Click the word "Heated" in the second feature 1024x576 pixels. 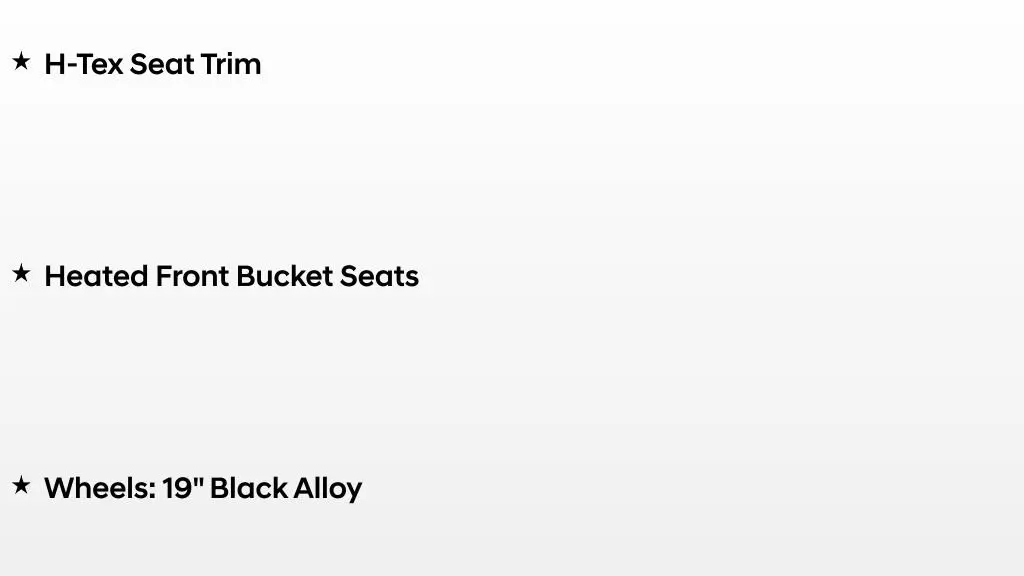(x=96, y=276)
